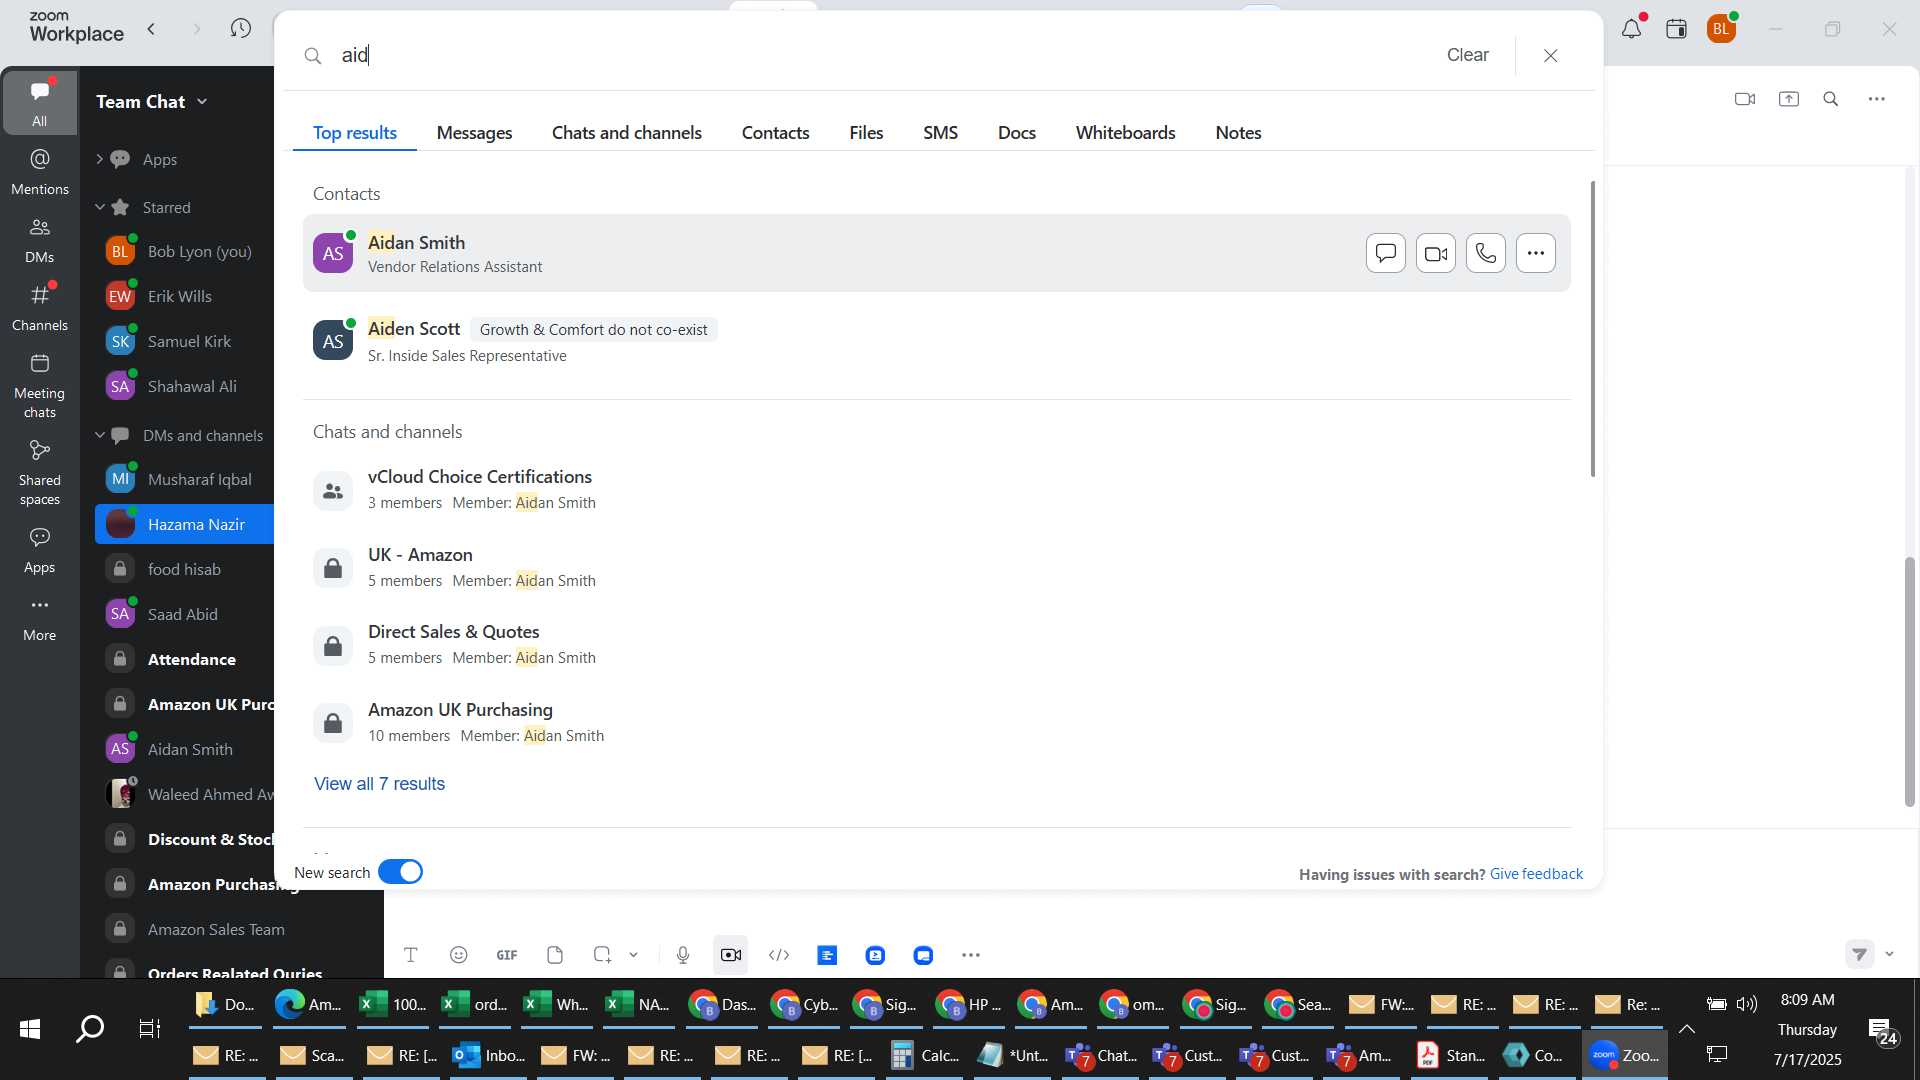Open Amazon UK Purchasing search result
Viewport: 1920px width, 1080px height.
(x=936, y=722)
